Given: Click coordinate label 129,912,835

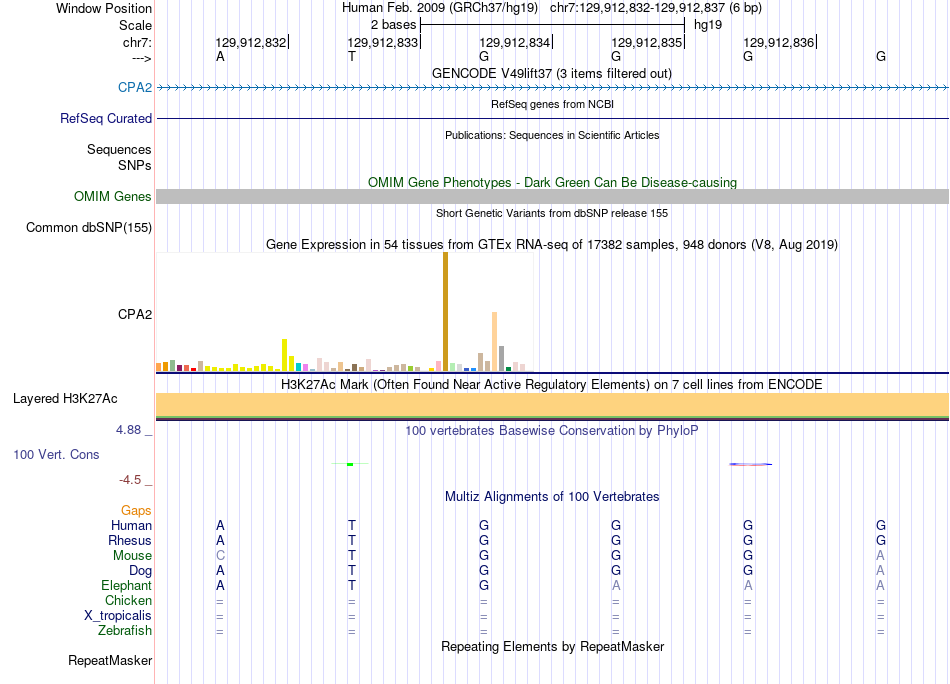Looking at the screenshot, I should [647, 42].
